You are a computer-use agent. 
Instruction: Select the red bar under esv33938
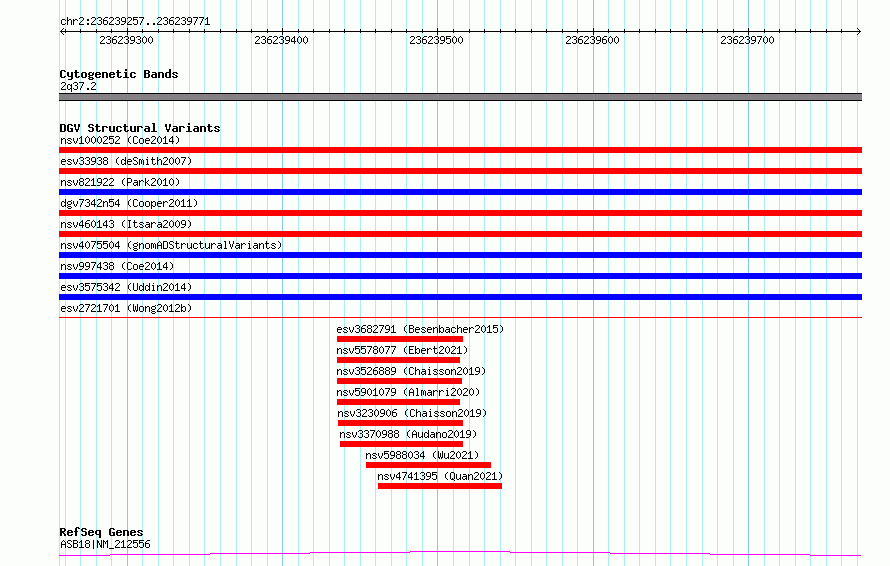(460, 171)
